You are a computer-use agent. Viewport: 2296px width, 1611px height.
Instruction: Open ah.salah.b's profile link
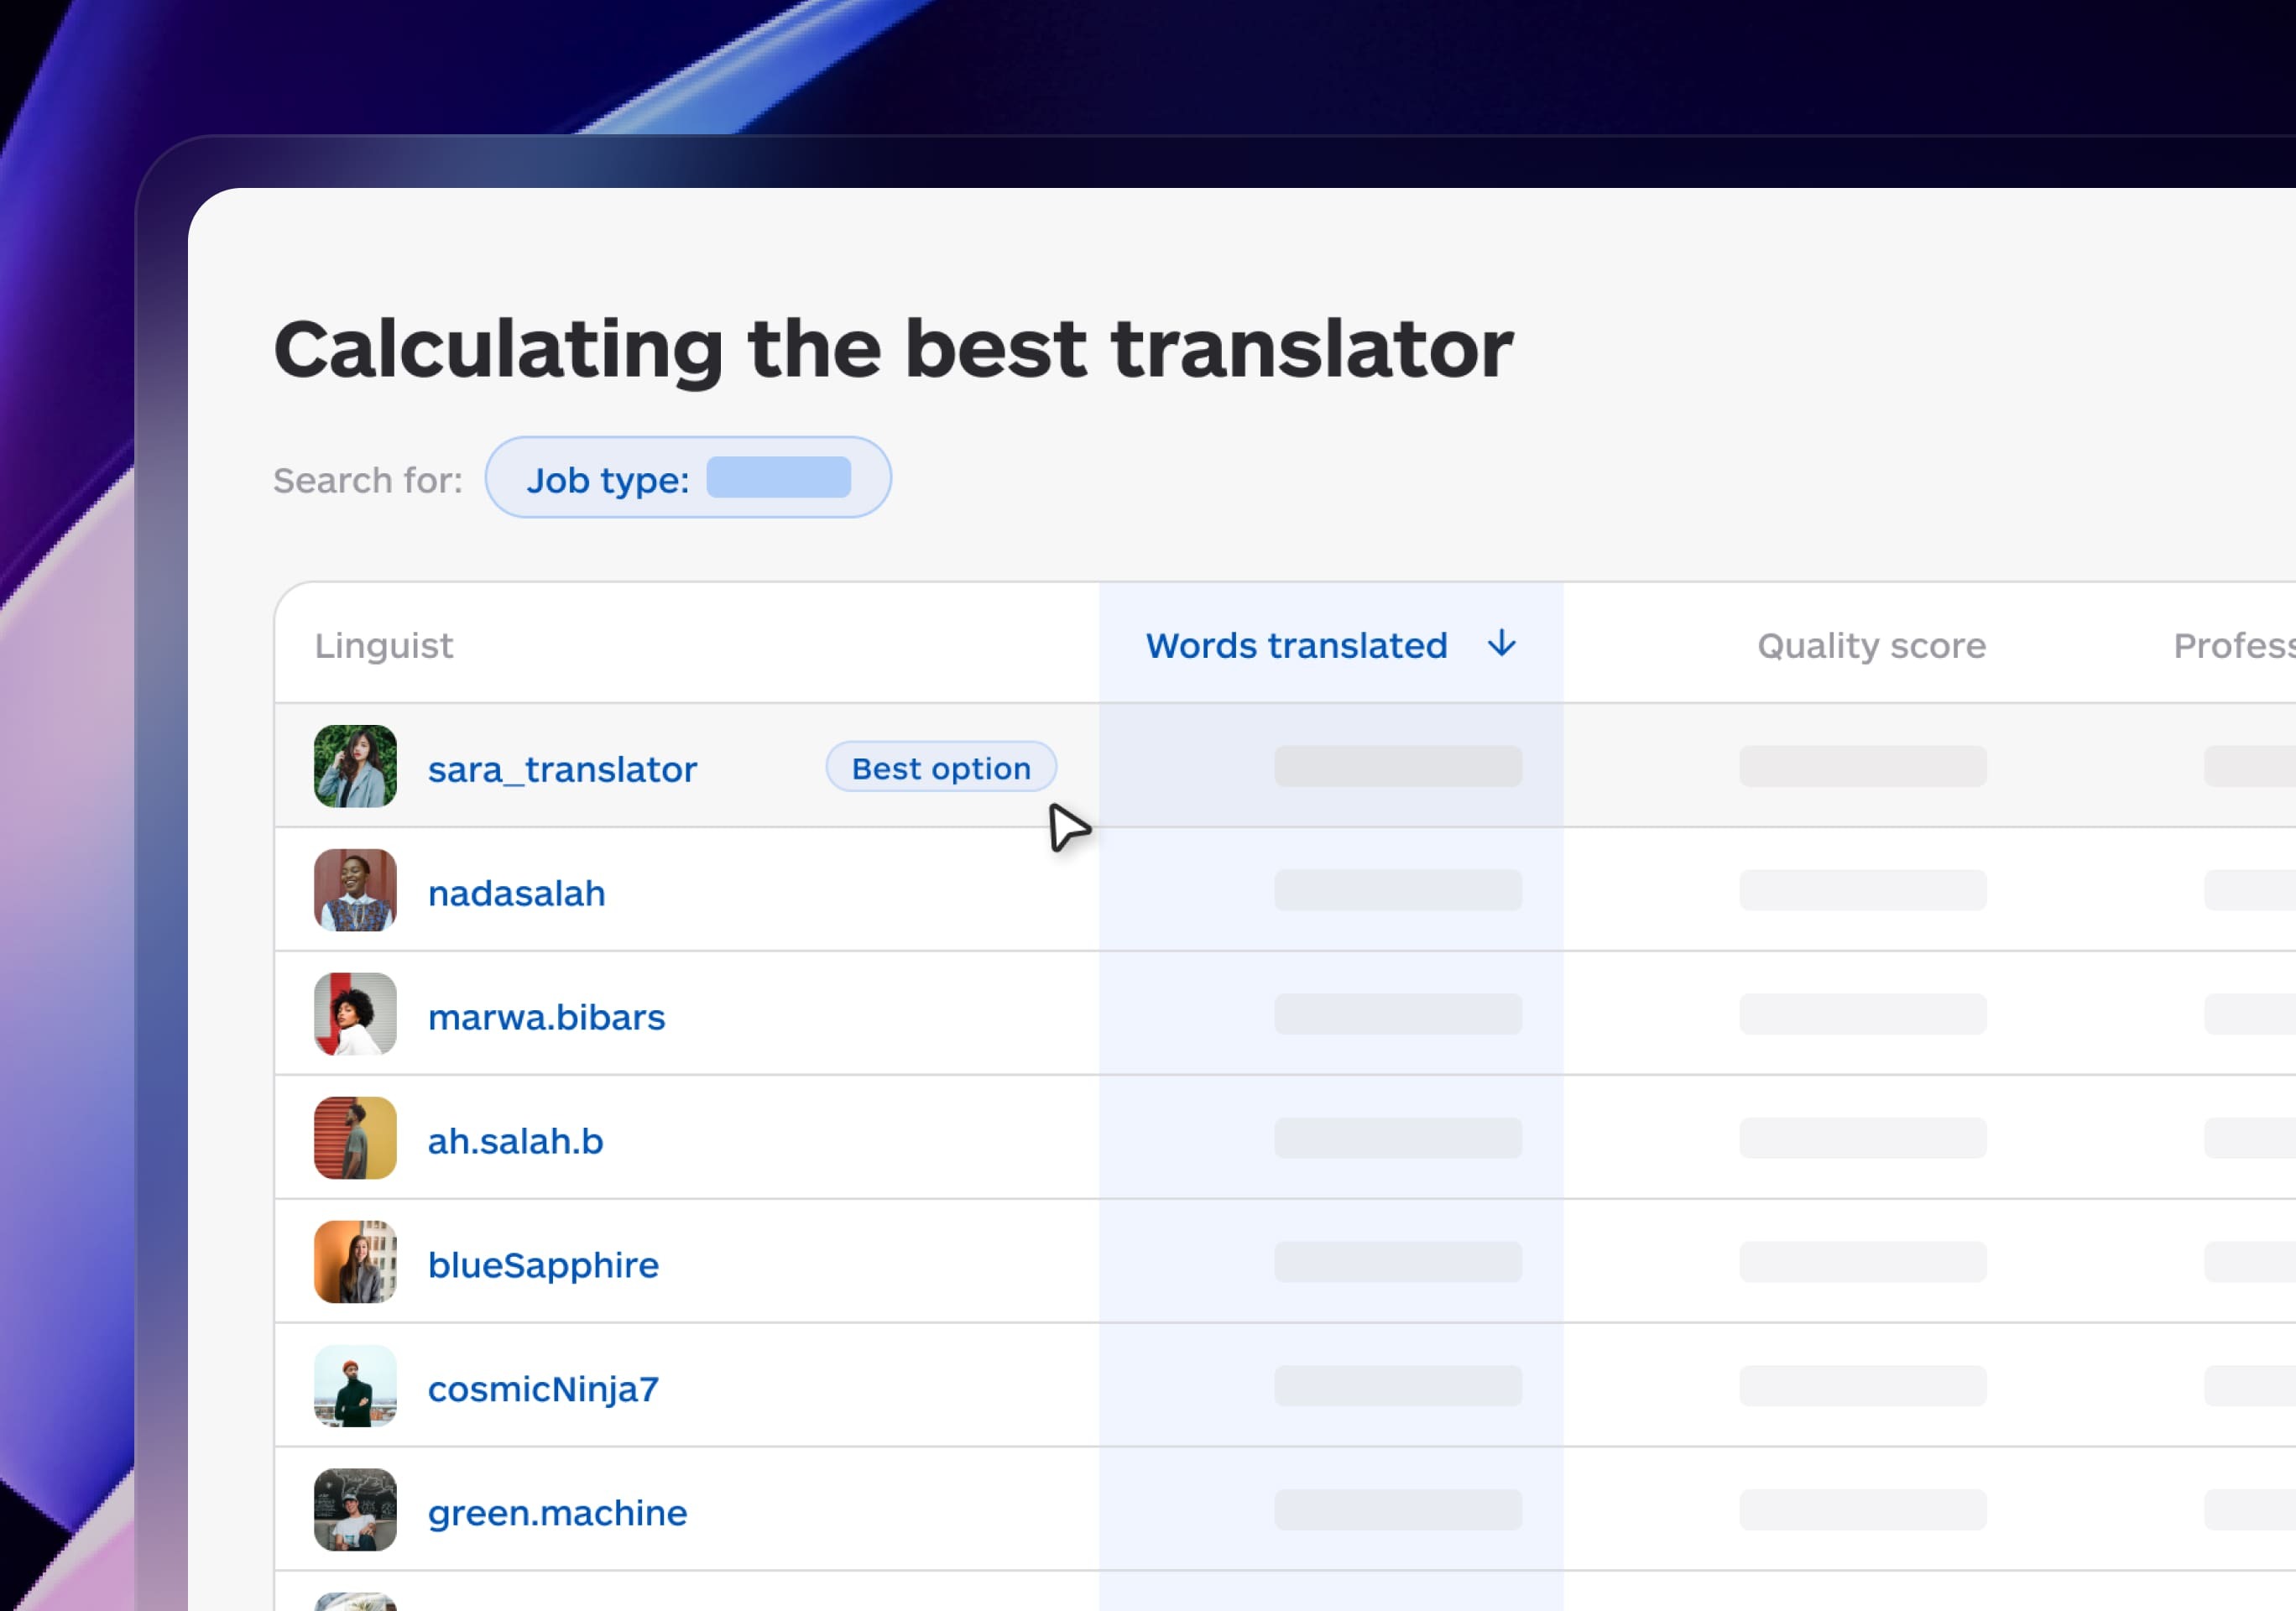pyautogui.click(x=515, y=1140)
